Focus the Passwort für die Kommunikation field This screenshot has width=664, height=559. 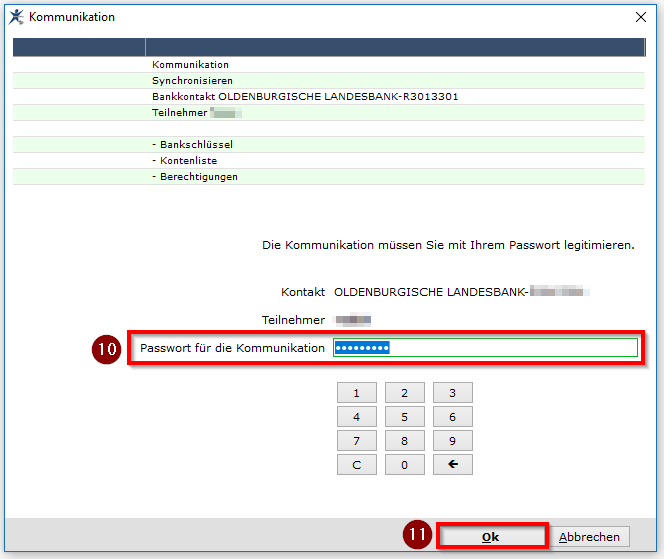(485, 348)
